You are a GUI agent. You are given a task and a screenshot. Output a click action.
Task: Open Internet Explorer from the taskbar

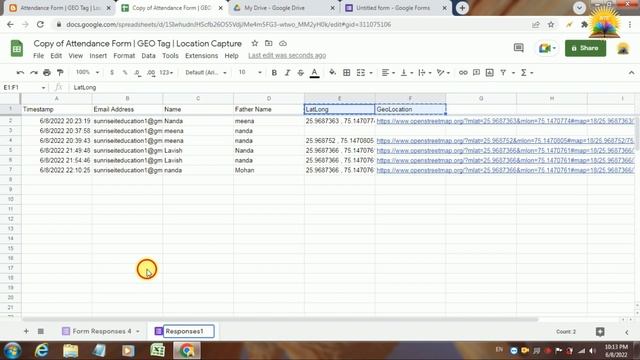point(42,350)
